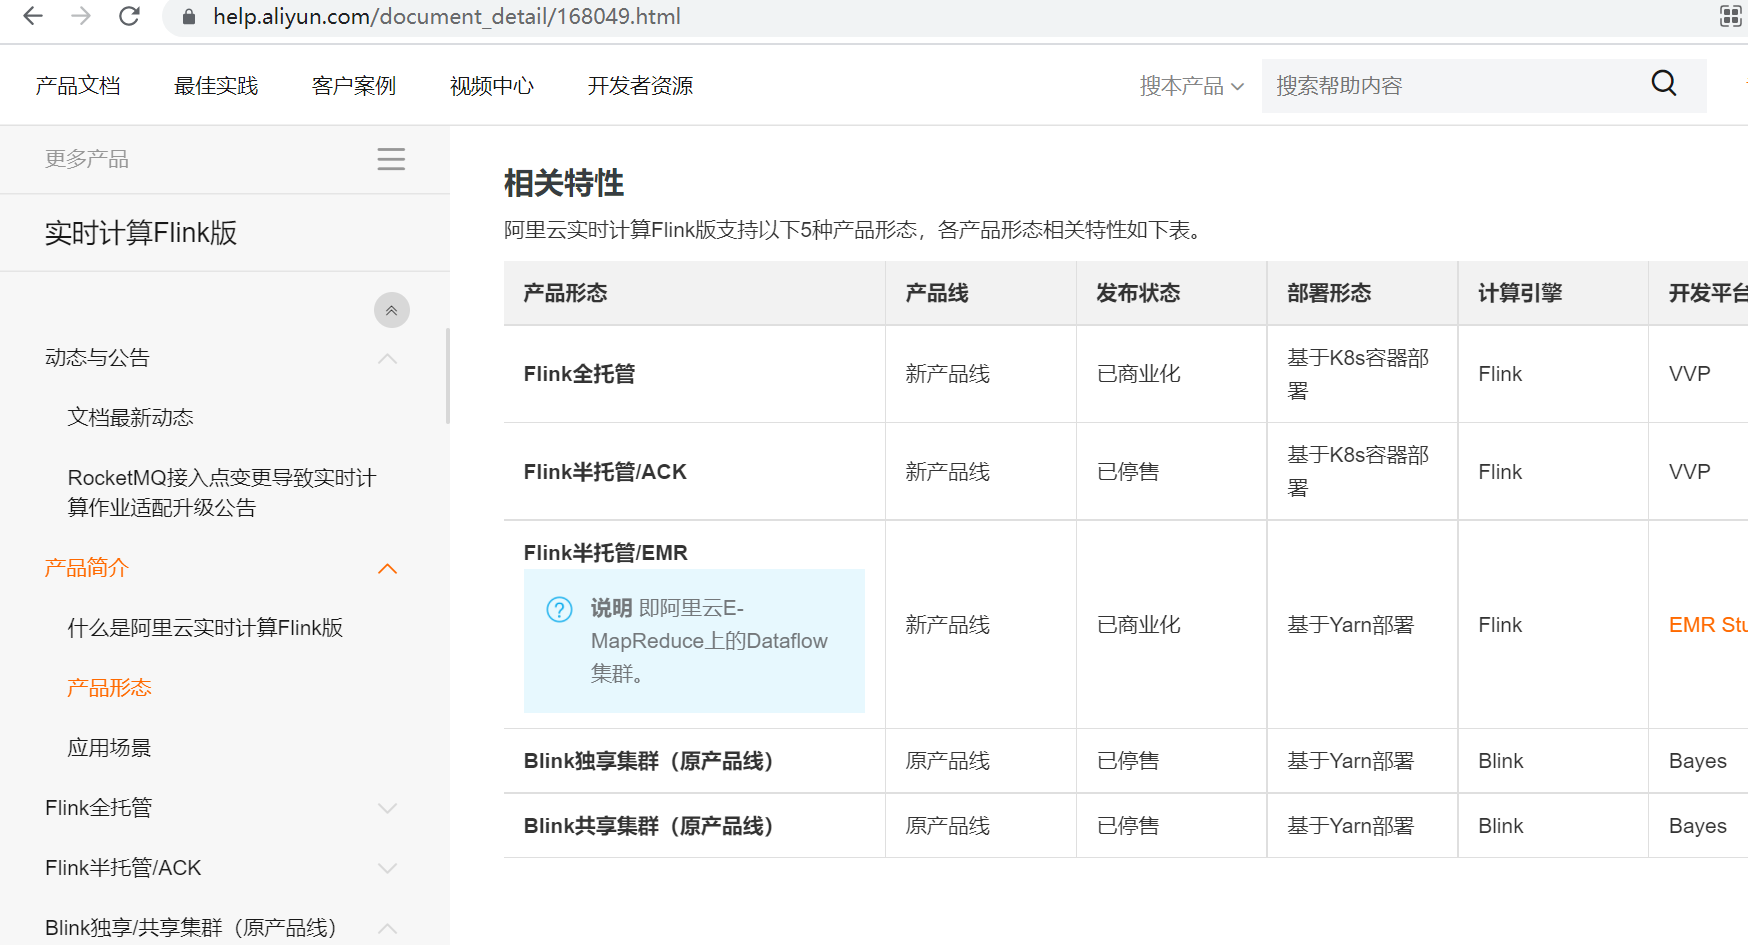Screen dimensions: 1748x945
Task: Click the browser back arrow
Action: coord(31,16)
